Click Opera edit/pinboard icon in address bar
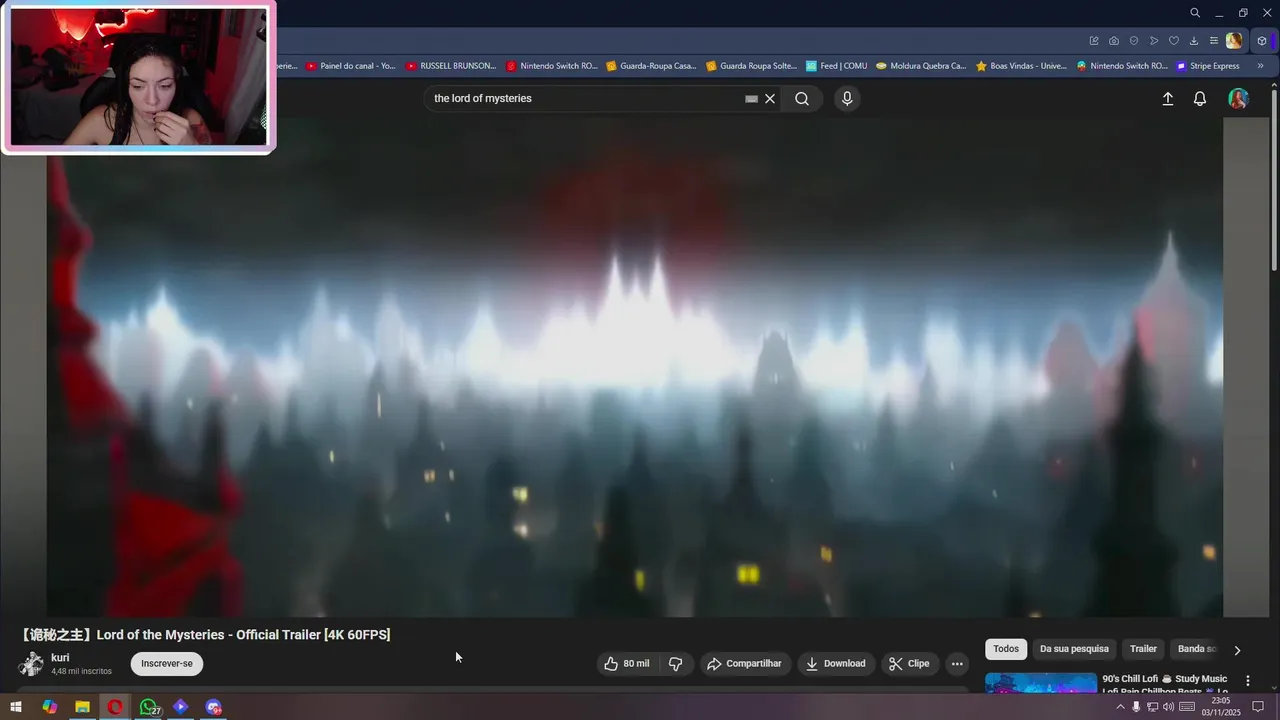The width and height of the screenshot is (1280, 720). coord(1094,41)
